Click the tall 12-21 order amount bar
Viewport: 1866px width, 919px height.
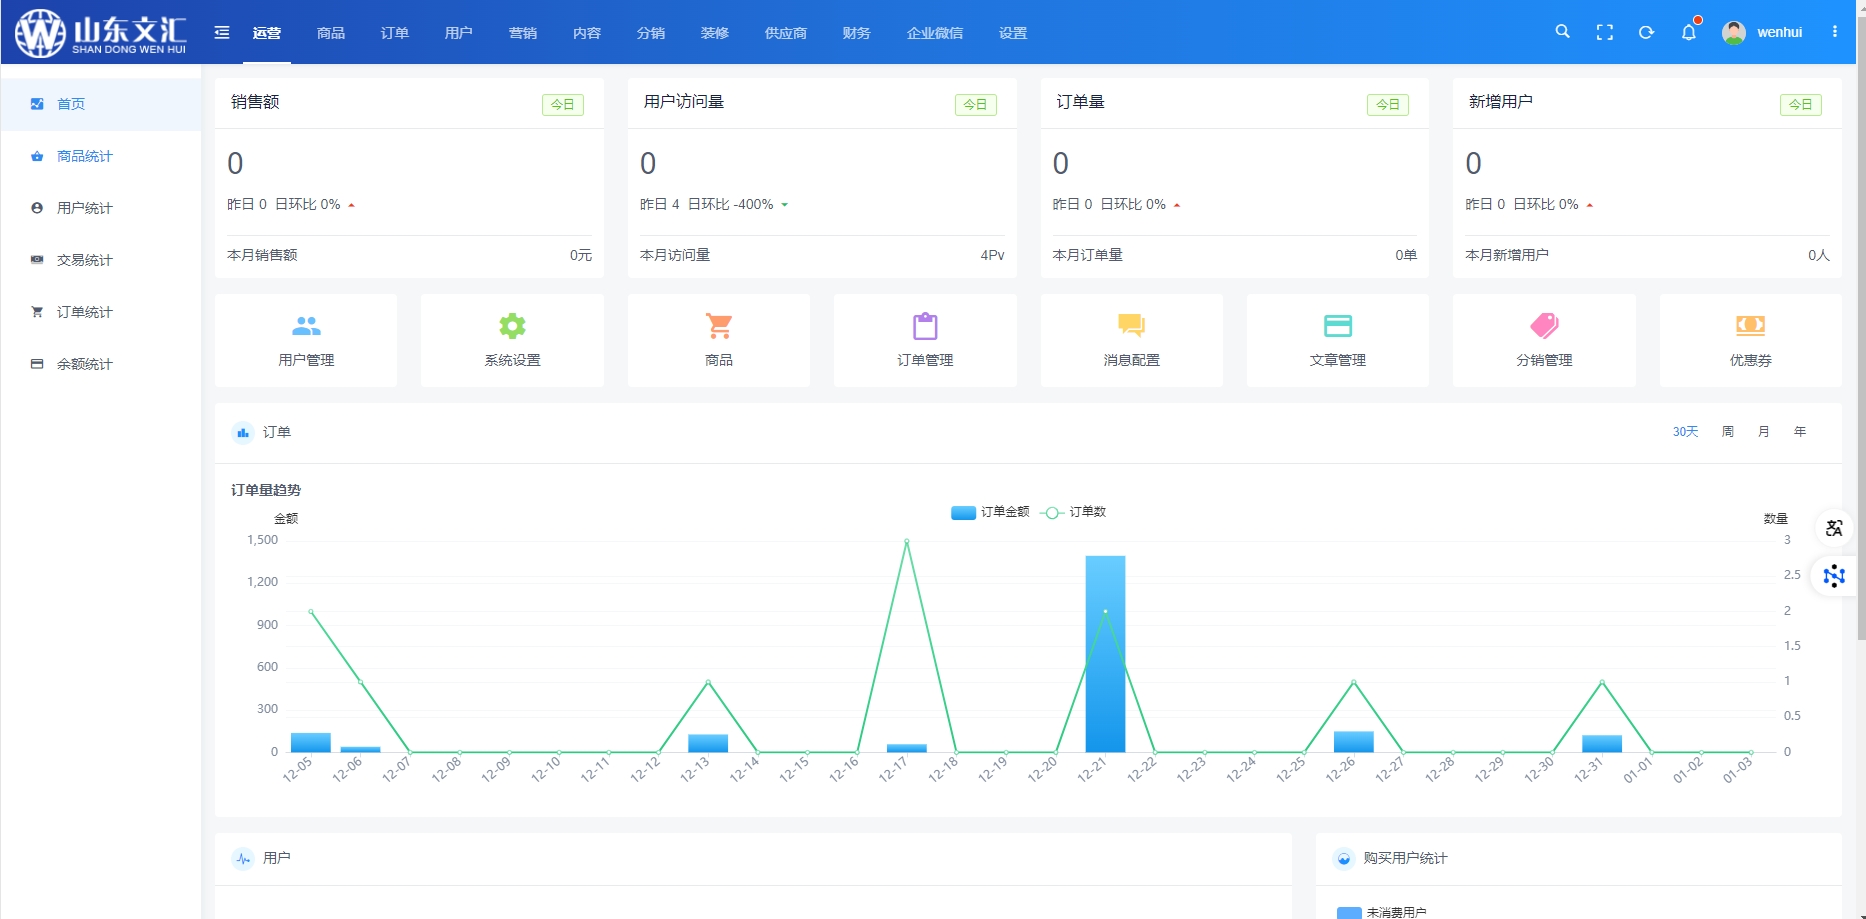point(1105,654)
